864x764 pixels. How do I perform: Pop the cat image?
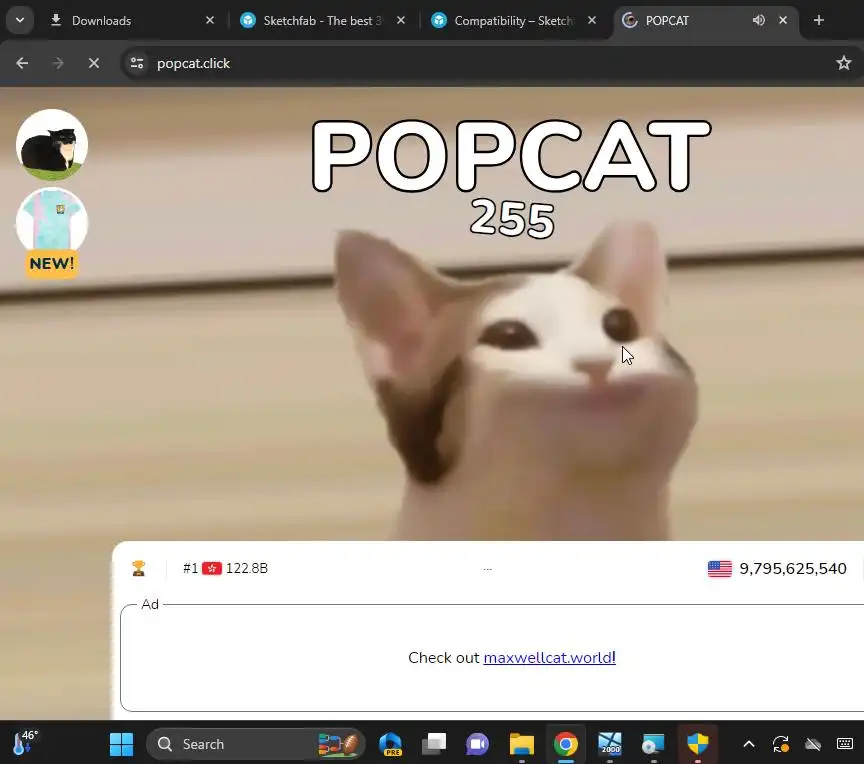pyautogui.click(x=516, y=380)
